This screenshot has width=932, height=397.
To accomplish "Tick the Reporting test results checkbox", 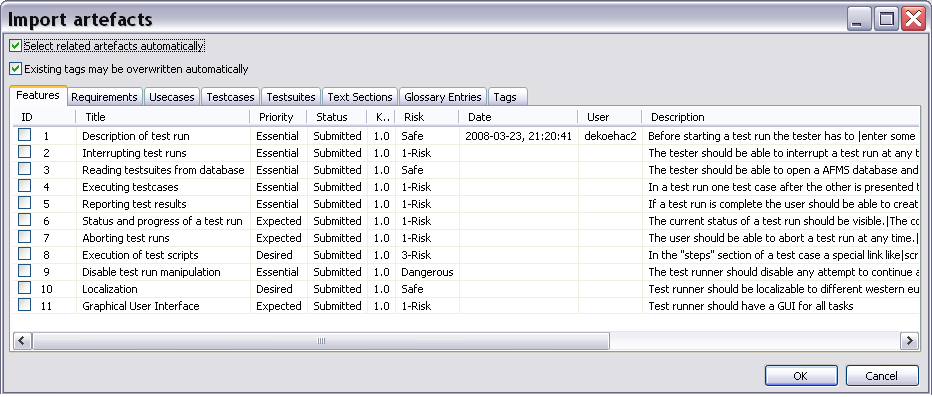I will pos(24,204).
